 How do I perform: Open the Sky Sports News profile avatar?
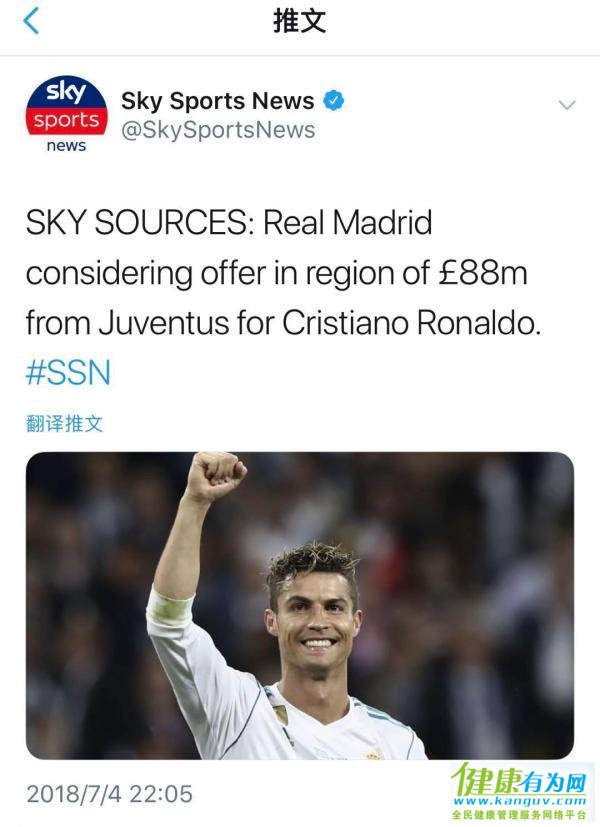pos(66,114)
